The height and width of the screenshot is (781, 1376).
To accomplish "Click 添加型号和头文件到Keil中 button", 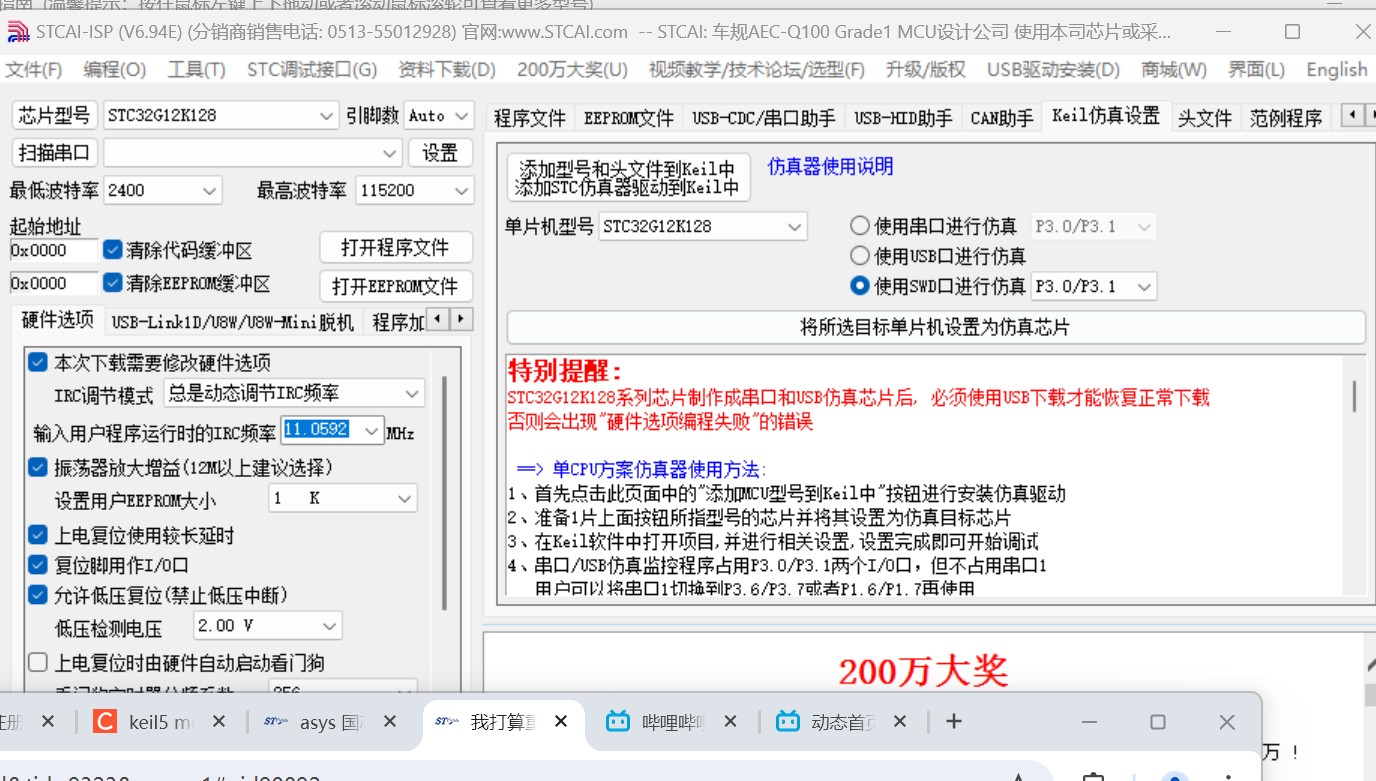I will [628, 177].
